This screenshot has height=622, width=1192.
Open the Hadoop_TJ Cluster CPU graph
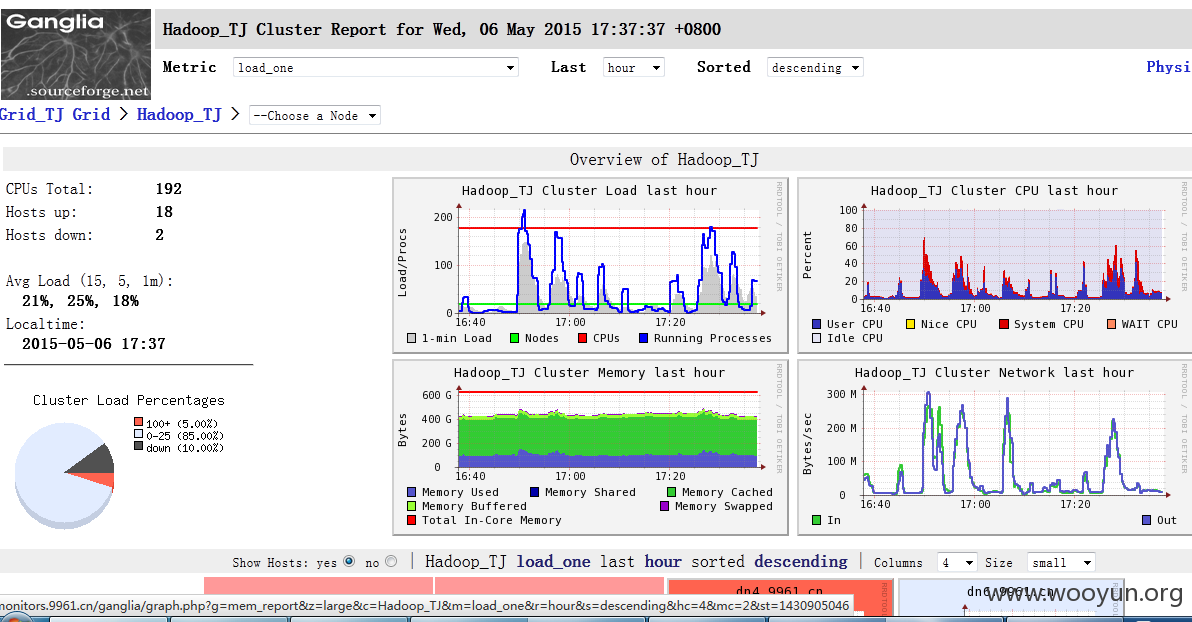(x=994, y=265)
